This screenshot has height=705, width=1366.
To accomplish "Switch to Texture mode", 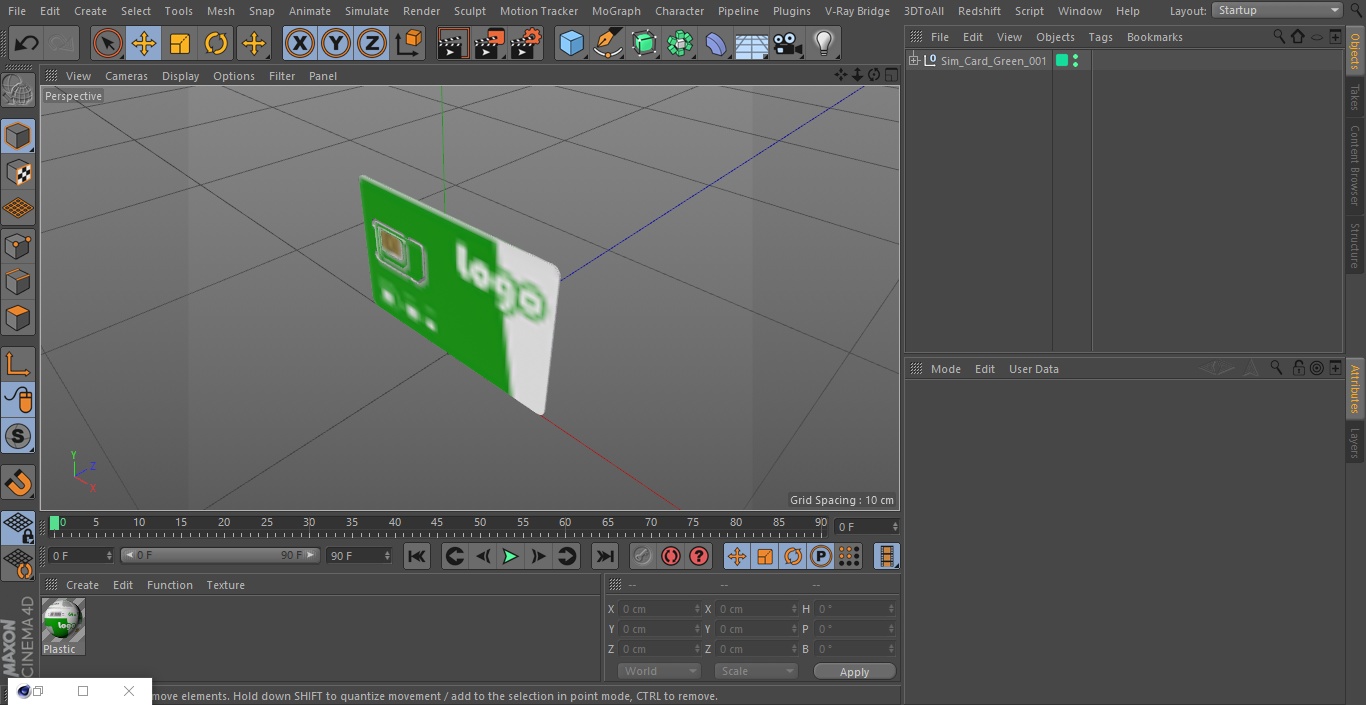I will click(x=18, y=173).
